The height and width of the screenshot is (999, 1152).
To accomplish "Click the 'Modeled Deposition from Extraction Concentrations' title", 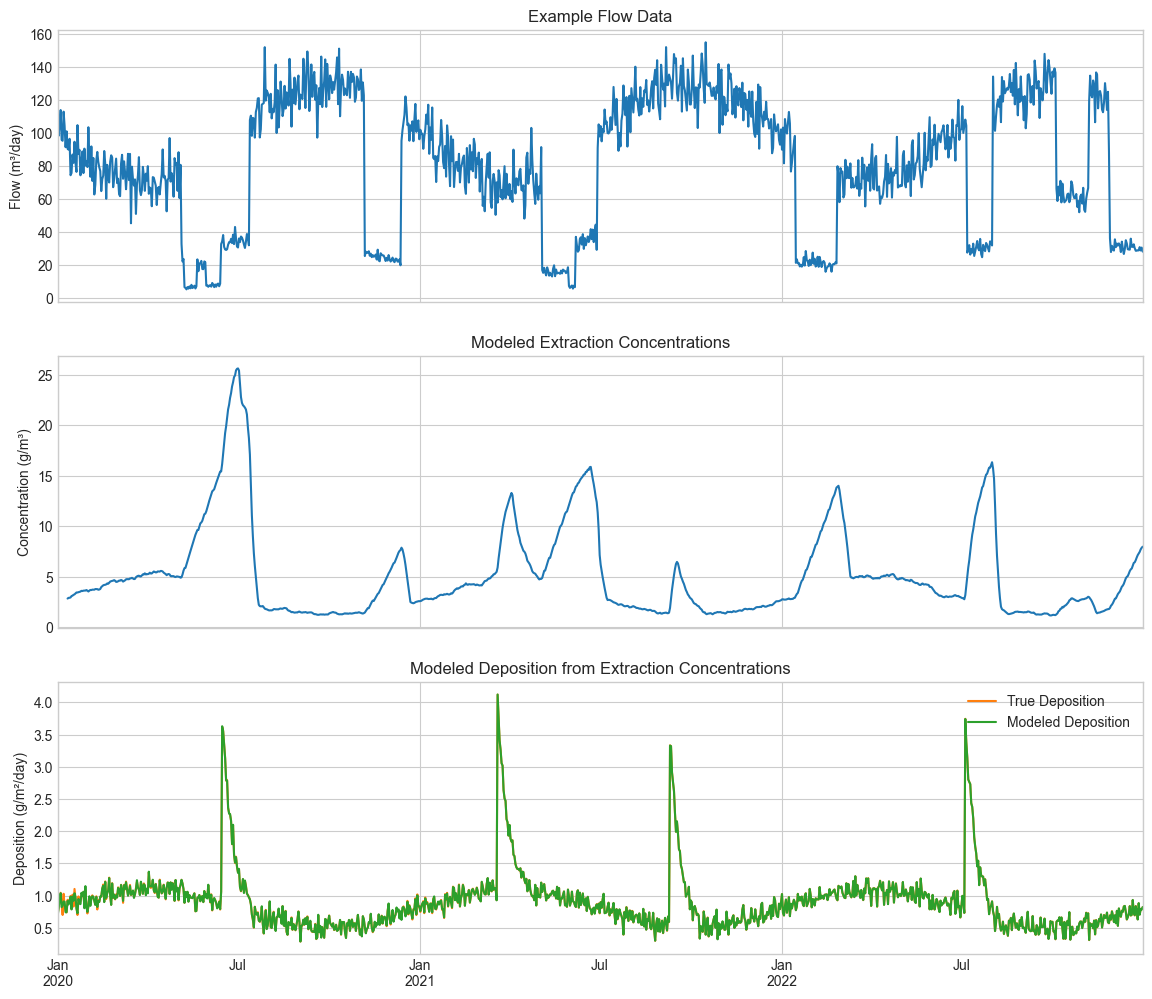I will point(600,668).
